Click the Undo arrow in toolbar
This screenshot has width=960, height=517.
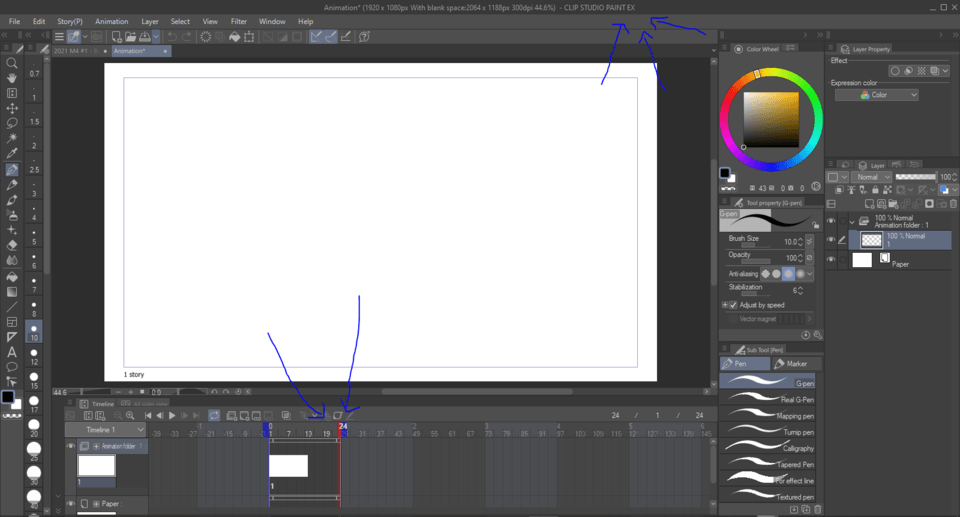point(173,37)
